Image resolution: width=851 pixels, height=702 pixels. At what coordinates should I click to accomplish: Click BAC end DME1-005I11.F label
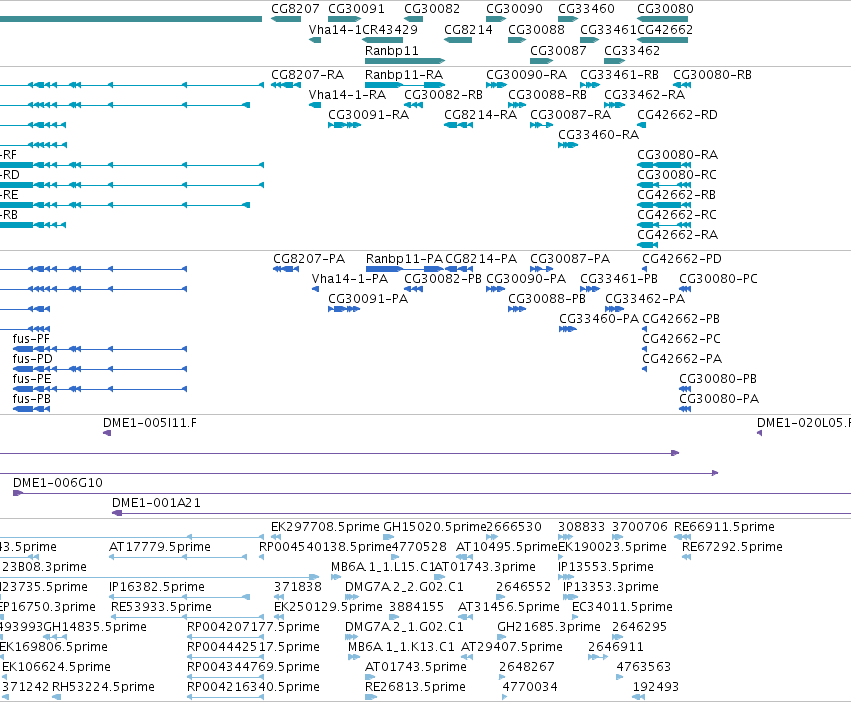[150, 422]
